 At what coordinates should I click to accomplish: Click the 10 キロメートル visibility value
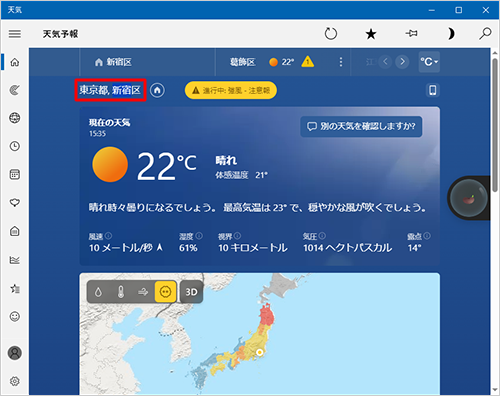253,248
